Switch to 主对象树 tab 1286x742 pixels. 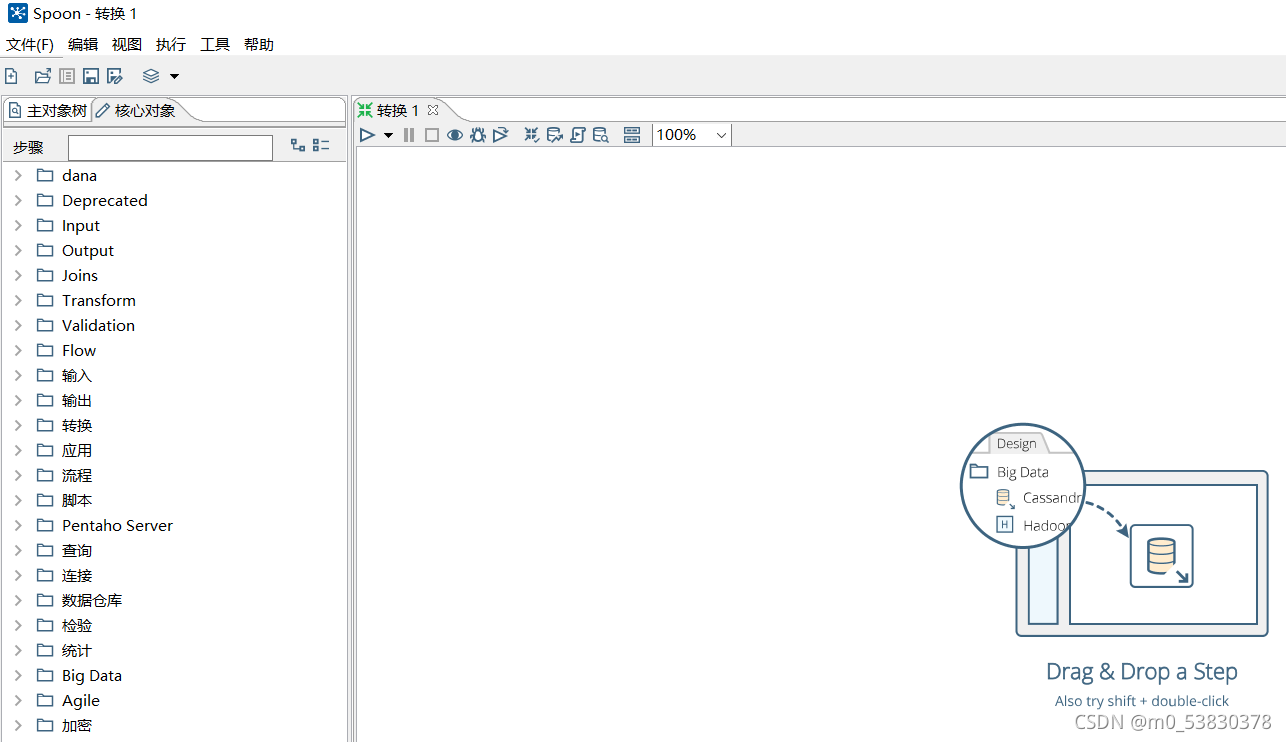tap(47, 110)
